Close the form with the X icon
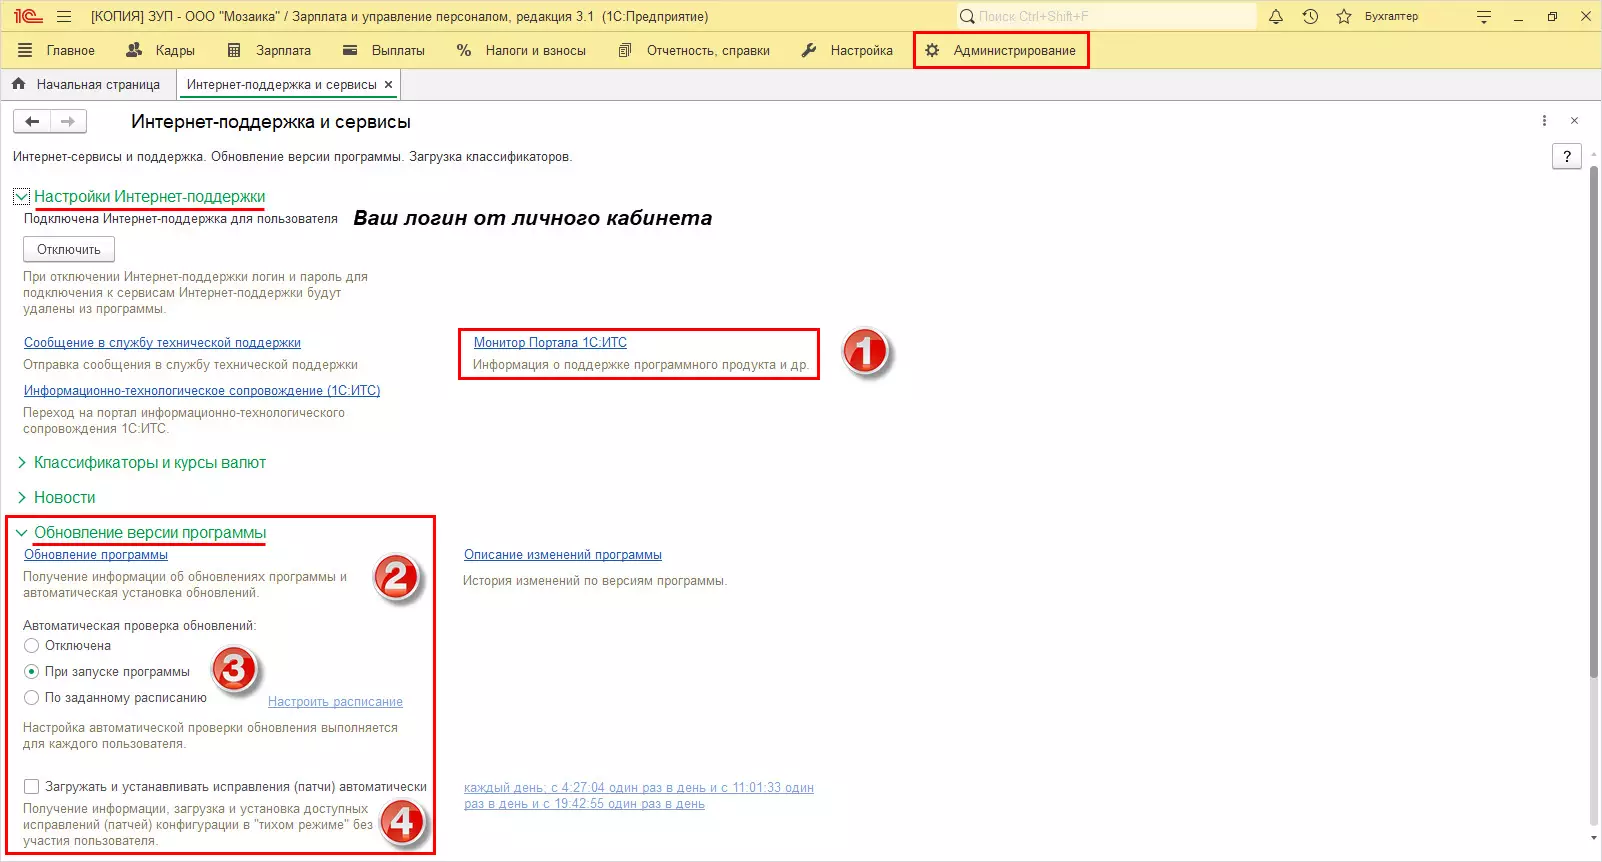Image resolution: width=1602 pixels, height=862 pixels. tap(1574, 121)
